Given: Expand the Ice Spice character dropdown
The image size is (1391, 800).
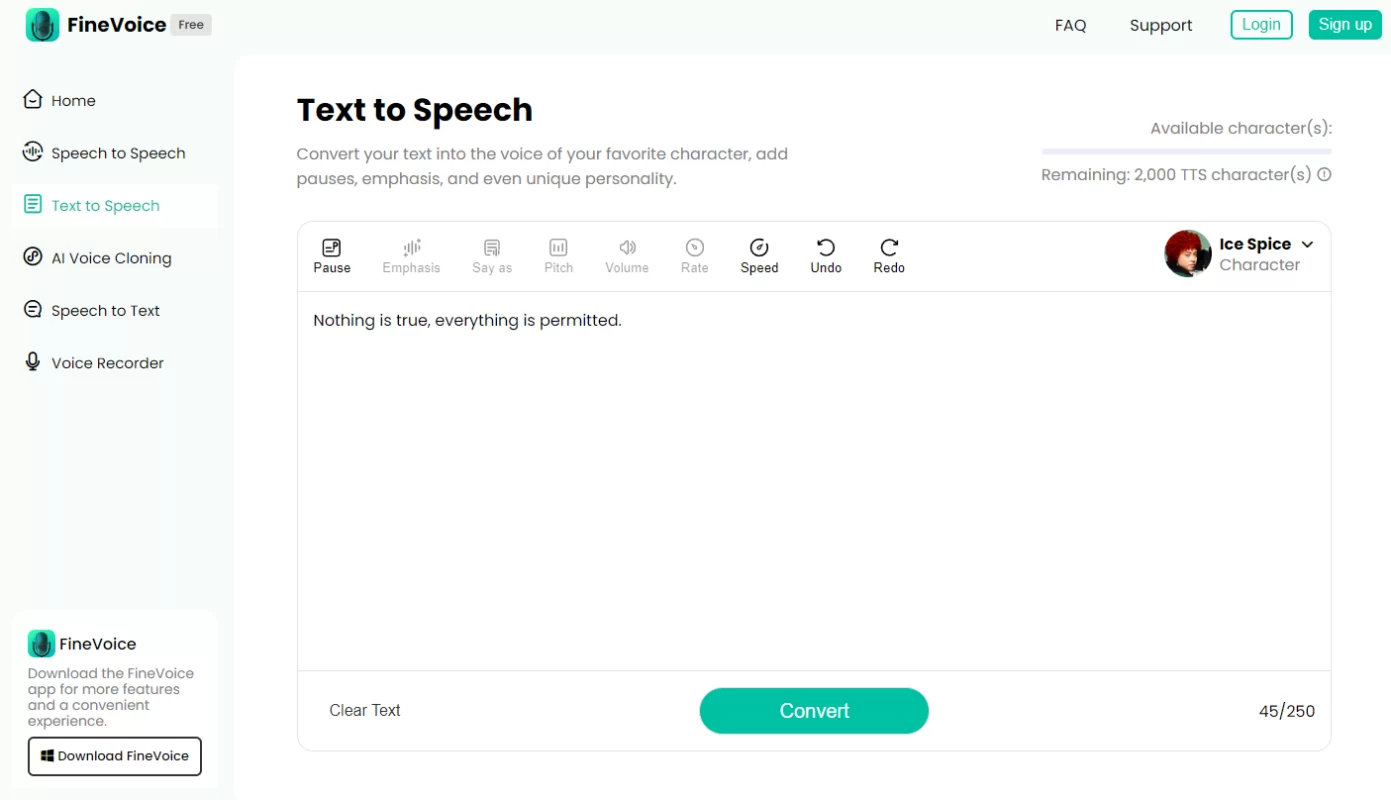Looking at the screenshot, I should (1307, 244).
